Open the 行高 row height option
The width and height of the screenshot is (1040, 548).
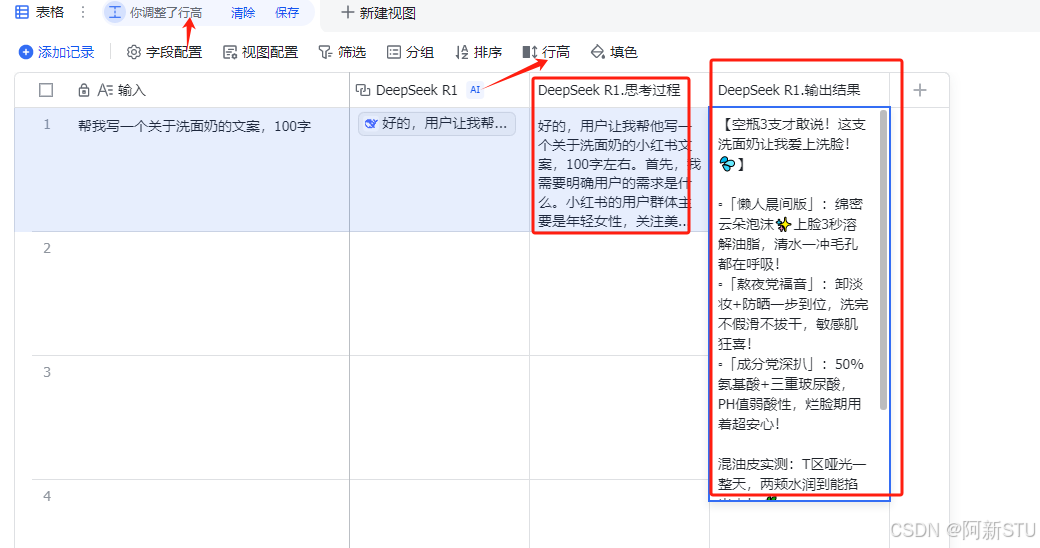[x=546, y=52]
